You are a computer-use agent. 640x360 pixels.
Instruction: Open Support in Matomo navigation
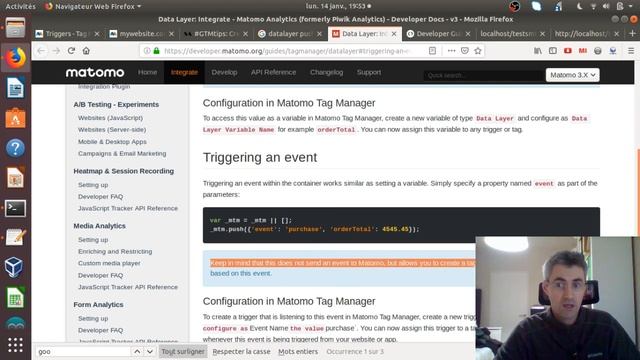point(369,72)
